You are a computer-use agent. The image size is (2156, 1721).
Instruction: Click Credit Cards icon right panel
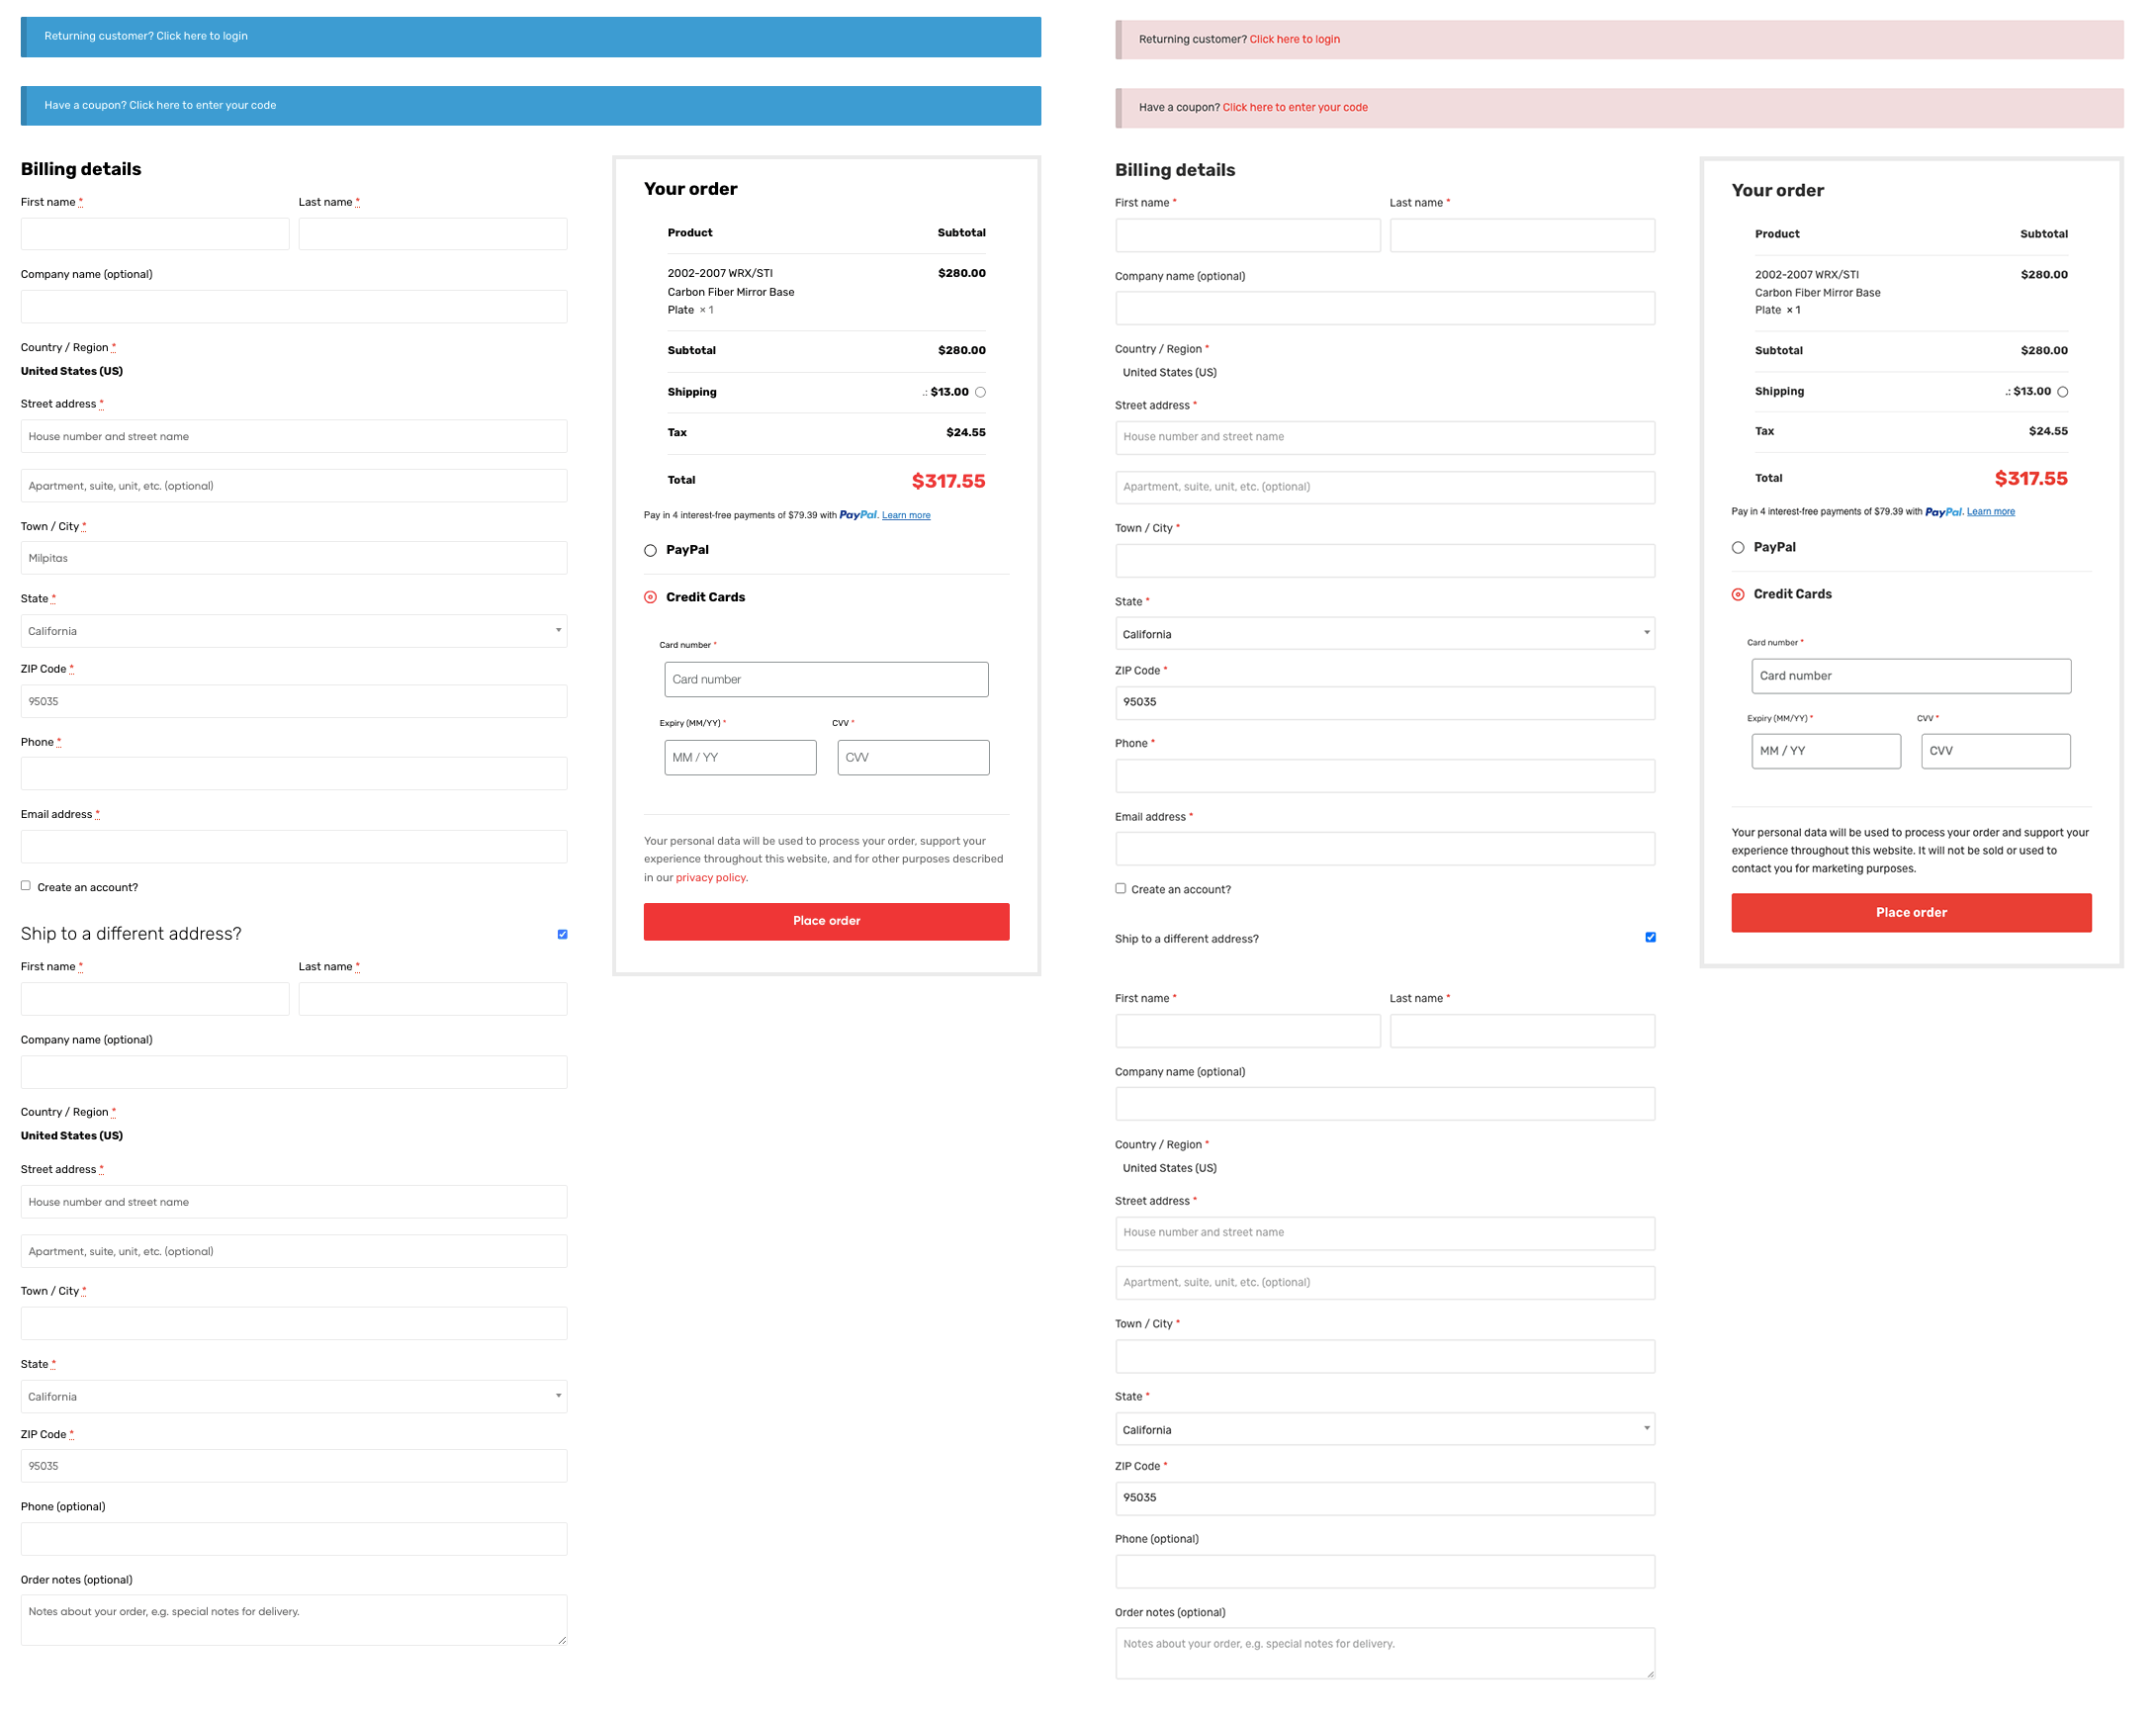(x=1737, y=593)
